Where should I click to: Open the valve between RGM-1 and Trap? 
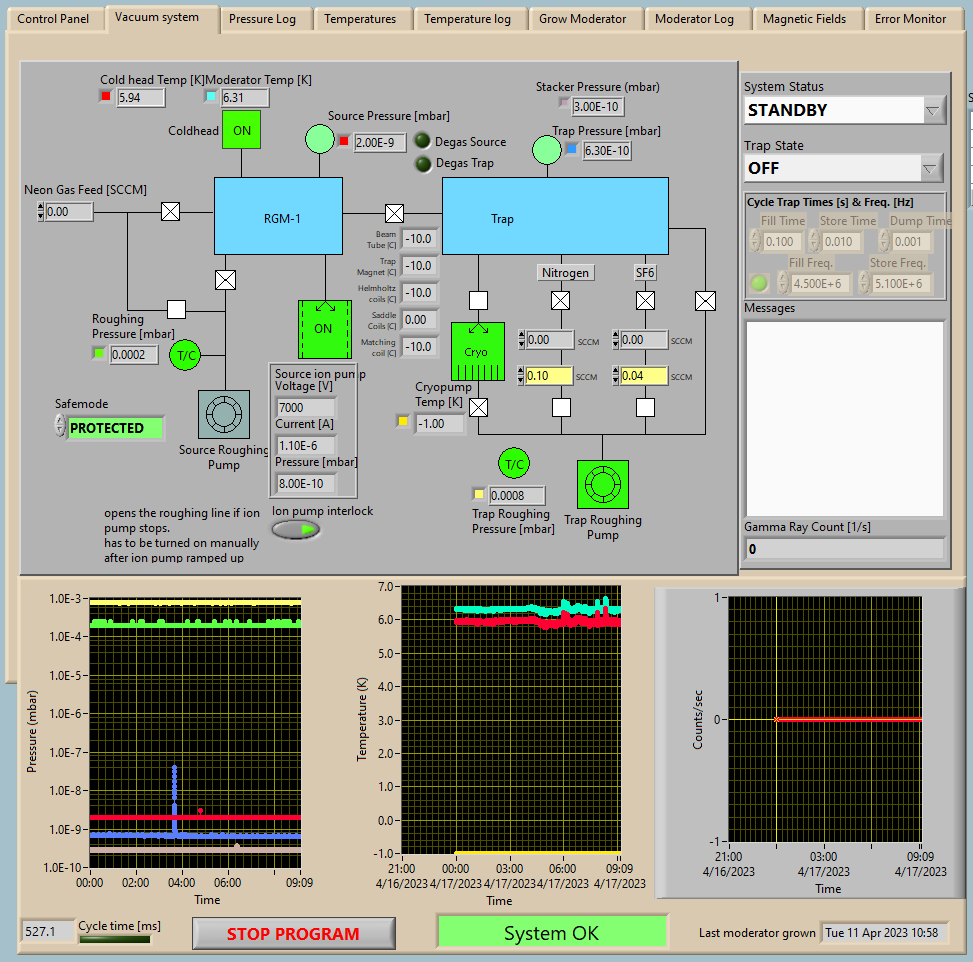pyautogui.click(x=395, y=213)
